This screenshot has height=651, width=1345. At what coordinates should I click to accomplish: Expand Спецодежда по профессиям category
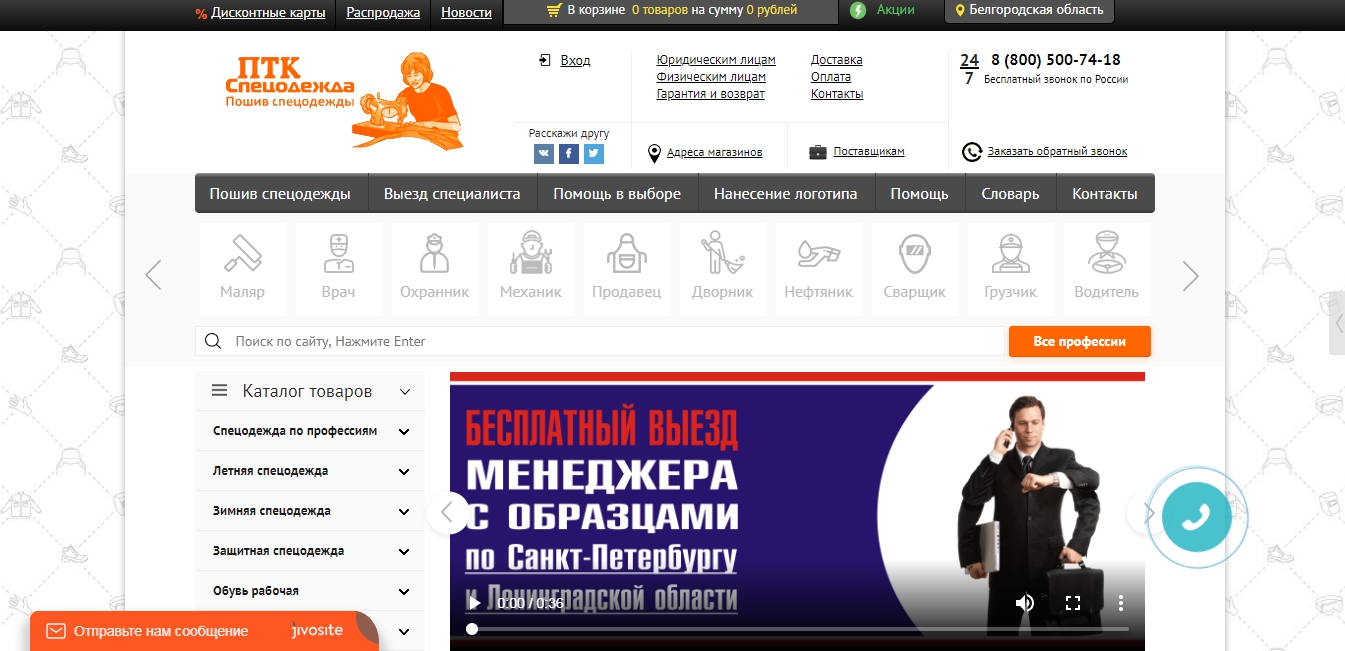pyautogui.click(x=404, y=432)
